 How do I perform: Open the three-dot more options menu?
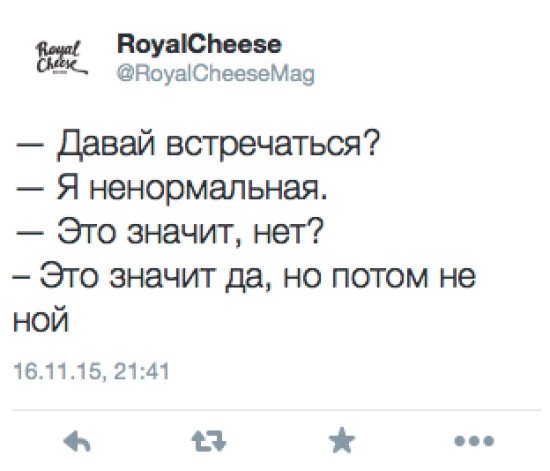tap(474, 440)
